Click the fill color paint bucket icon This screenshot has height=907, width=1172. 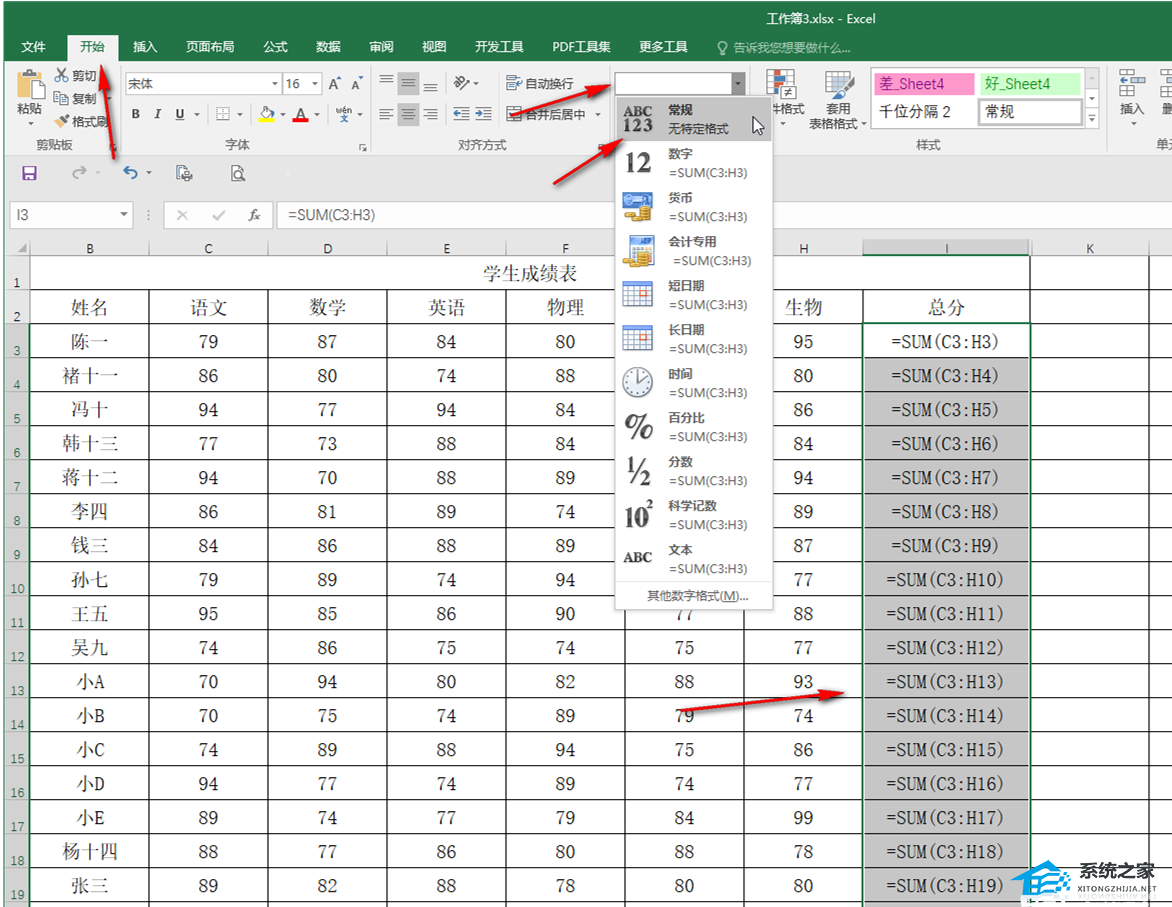266,114
